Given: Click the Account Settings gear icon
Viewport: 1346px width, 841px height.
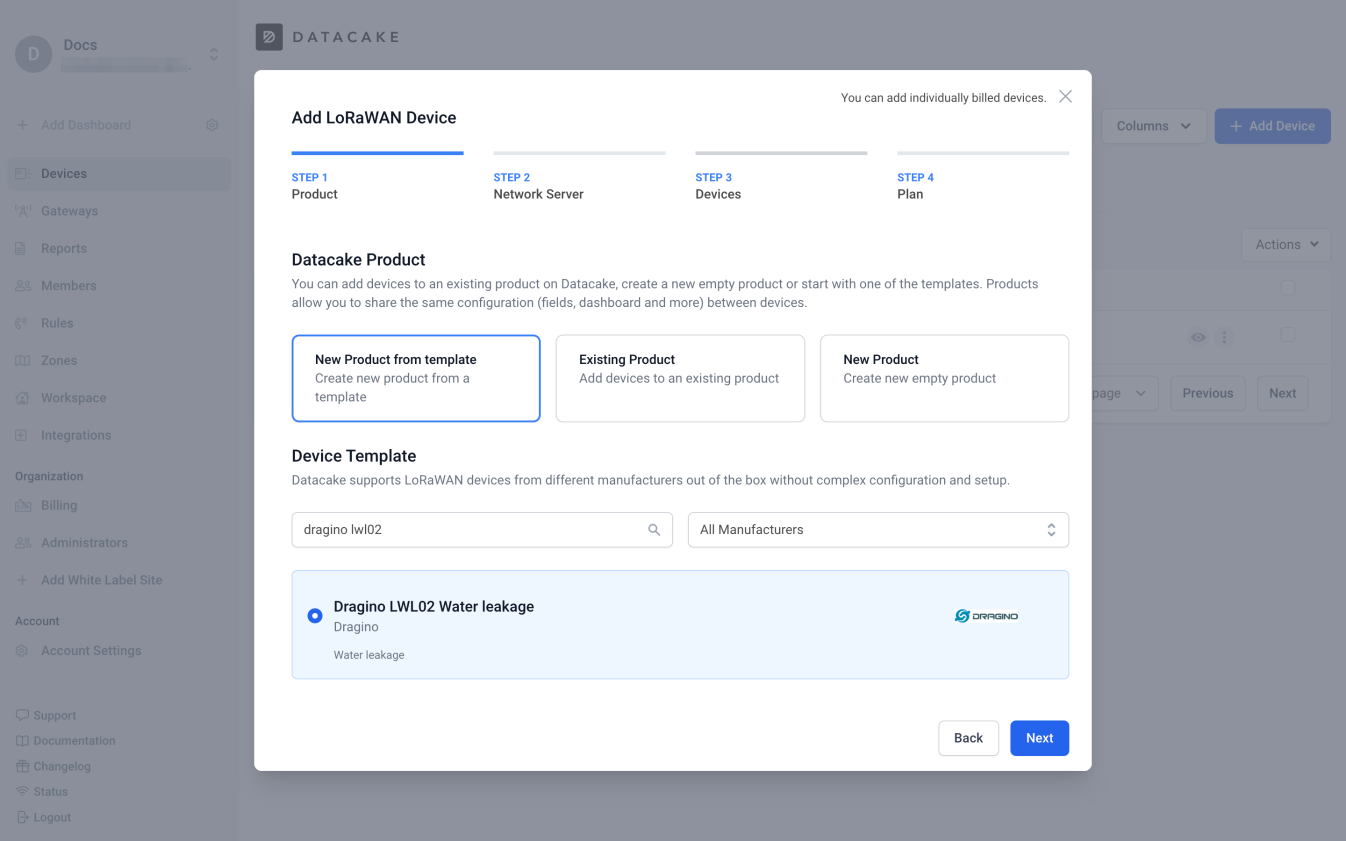Looking at the screenshot, I should click(x=22, y=651).
